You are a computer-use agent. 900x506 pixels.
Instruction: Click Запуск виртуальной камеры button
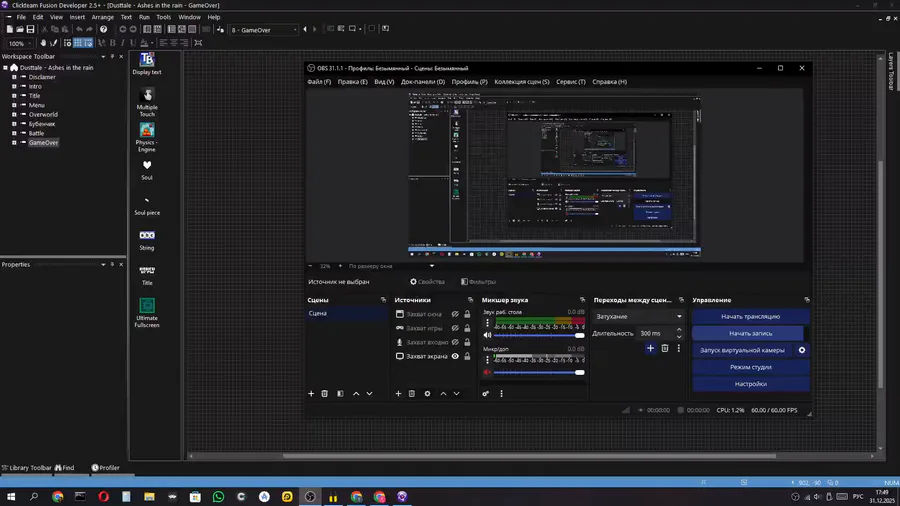(742, 350)
